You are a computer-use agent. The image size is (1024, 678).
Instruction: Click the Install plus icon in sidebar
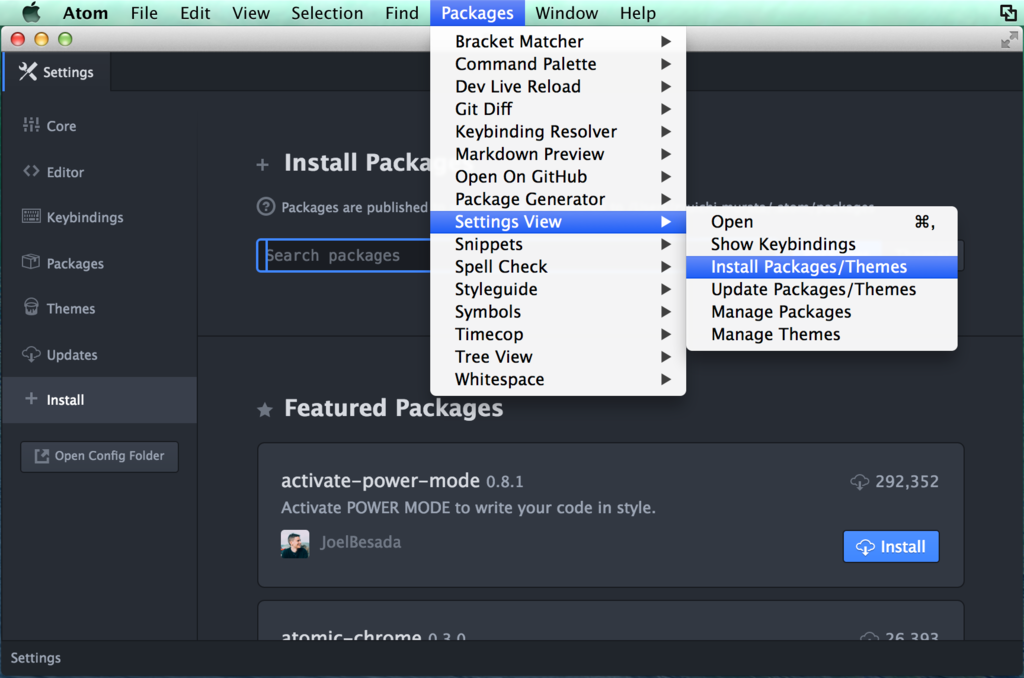pyautogui.click(x=31, y=398)
